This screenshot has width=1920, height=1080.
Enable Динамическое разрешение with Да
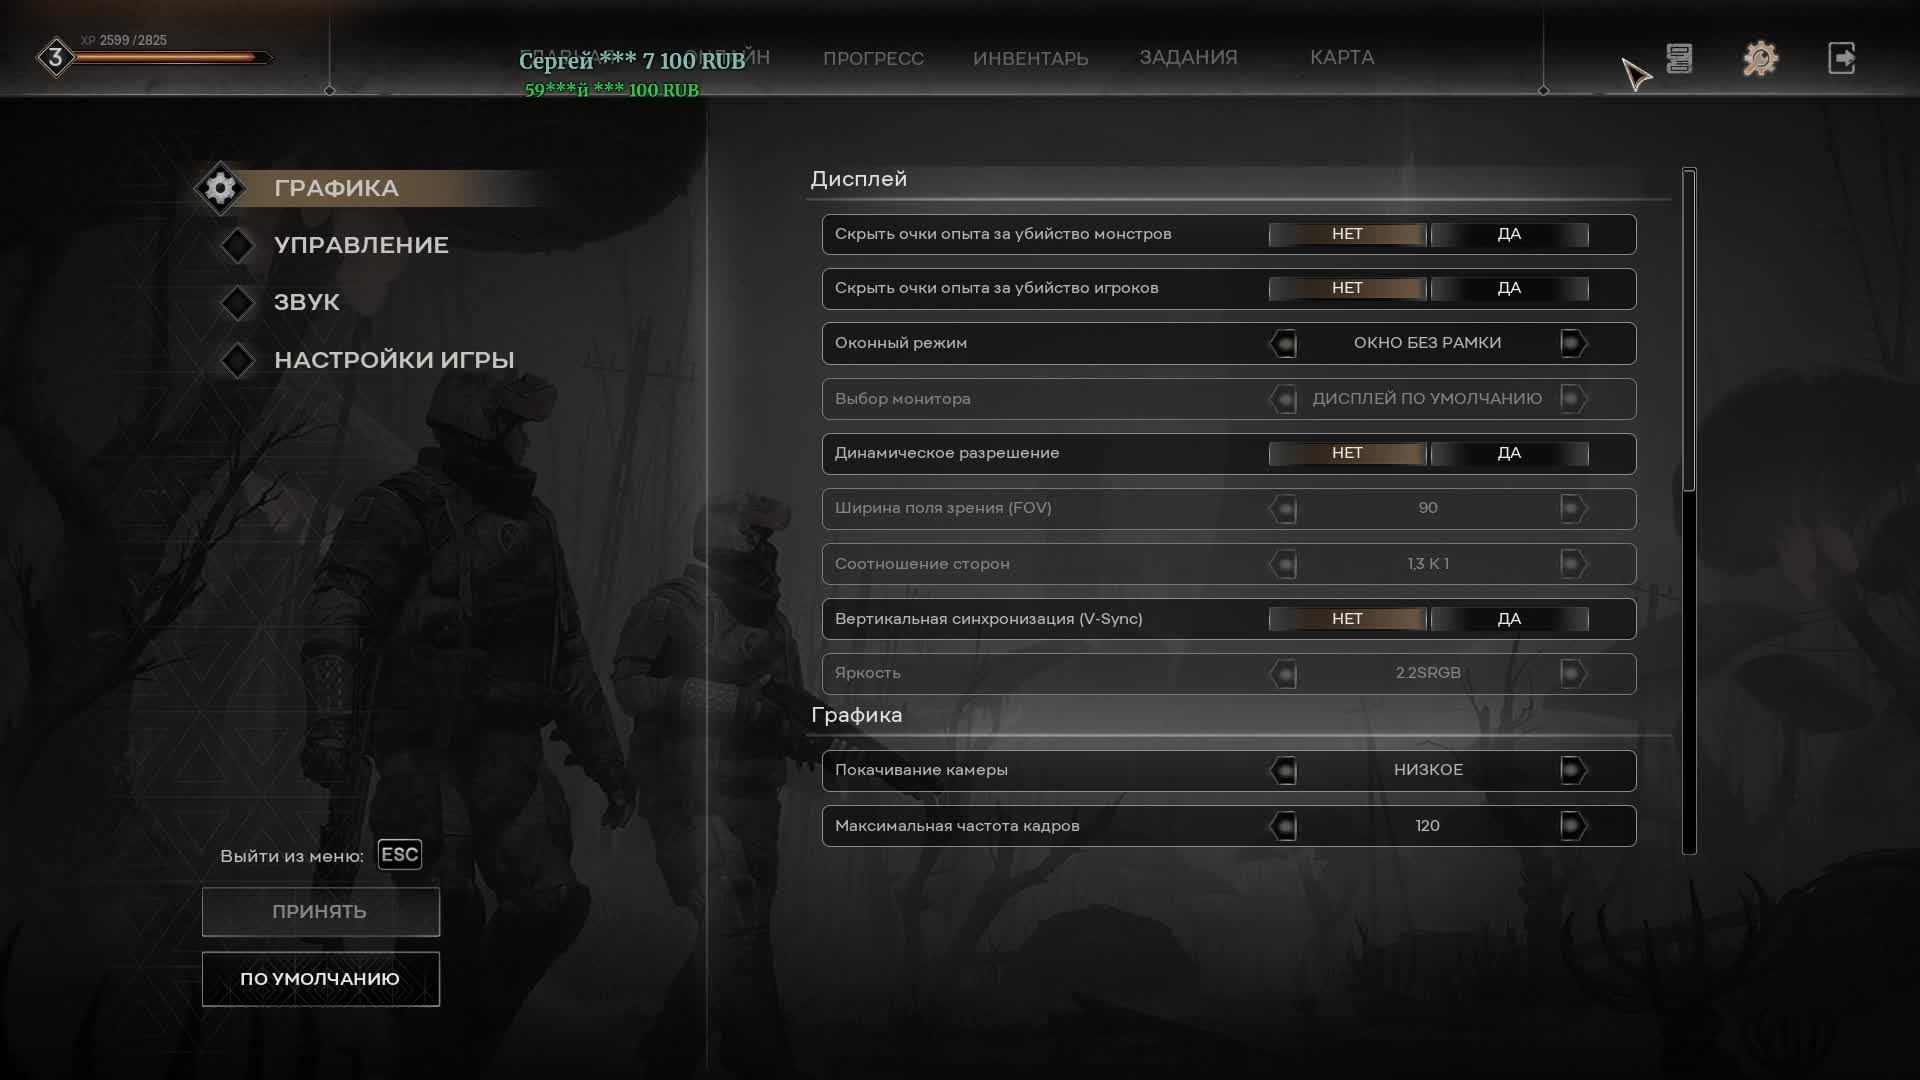1509,453
